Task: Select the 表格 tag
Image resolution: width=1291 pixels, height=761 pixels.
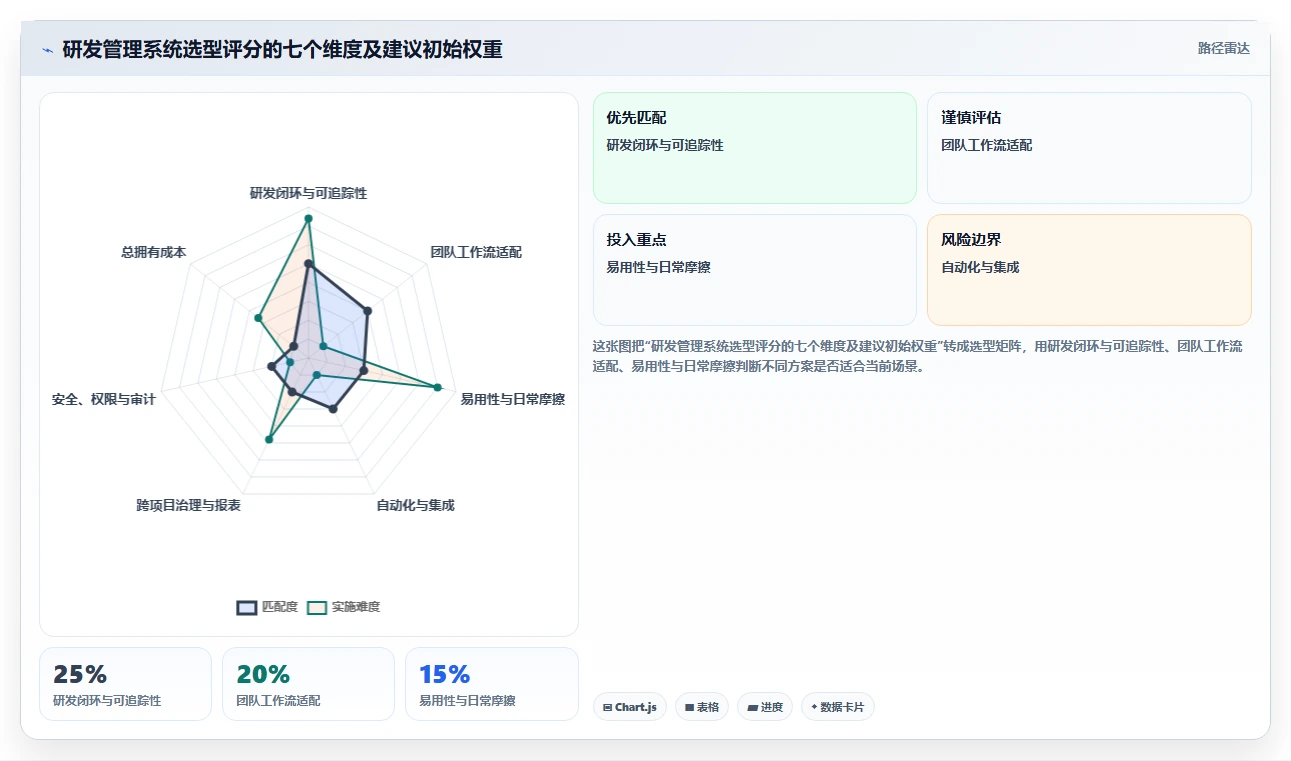Action: pos(702,707)
